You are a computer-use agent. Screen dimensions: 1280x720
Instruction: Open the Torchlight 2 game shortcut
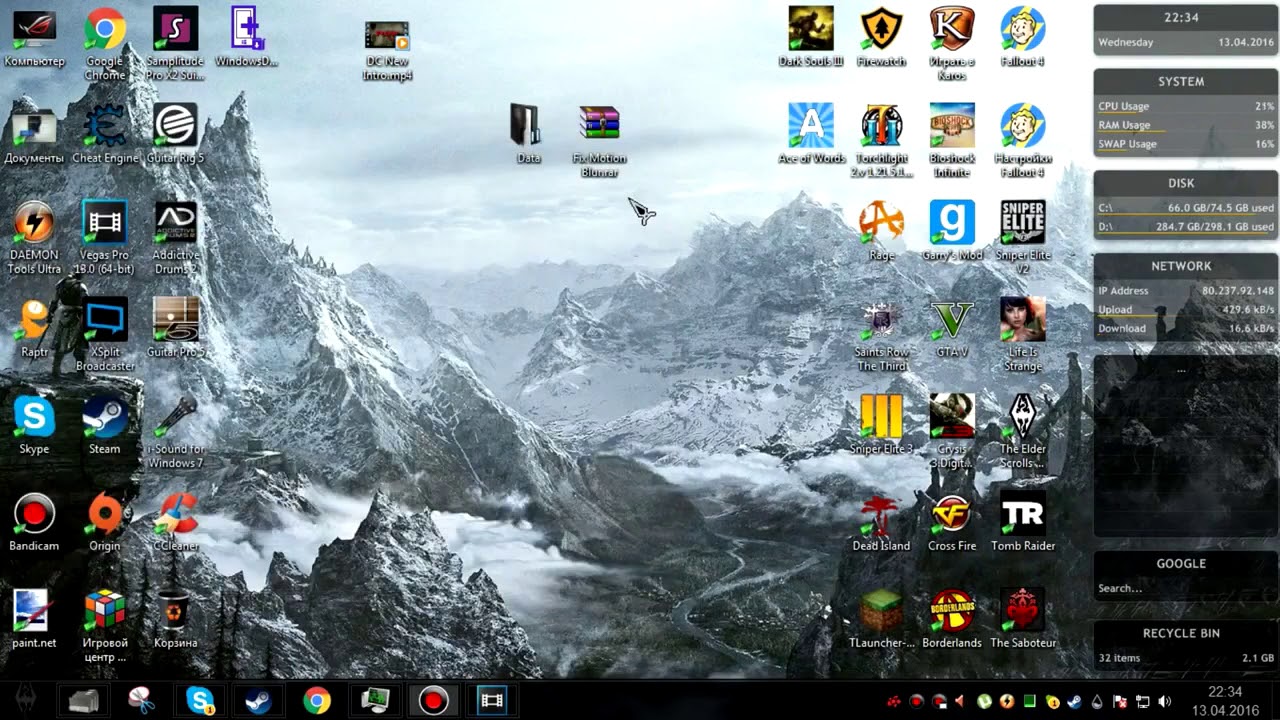[x=881, y=141]
